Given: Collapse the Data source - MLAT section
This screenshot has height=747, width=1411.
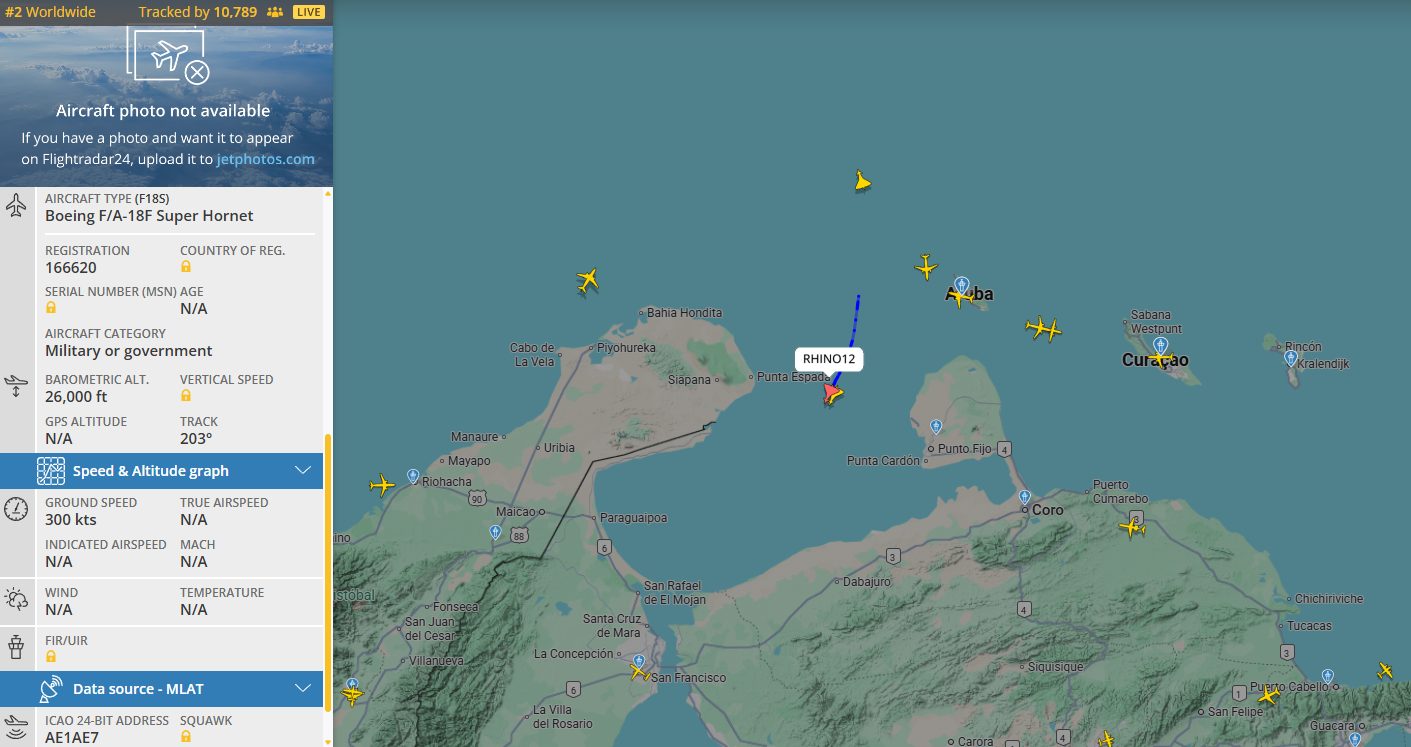Looking at the screenshot, I should click(161, 689).
